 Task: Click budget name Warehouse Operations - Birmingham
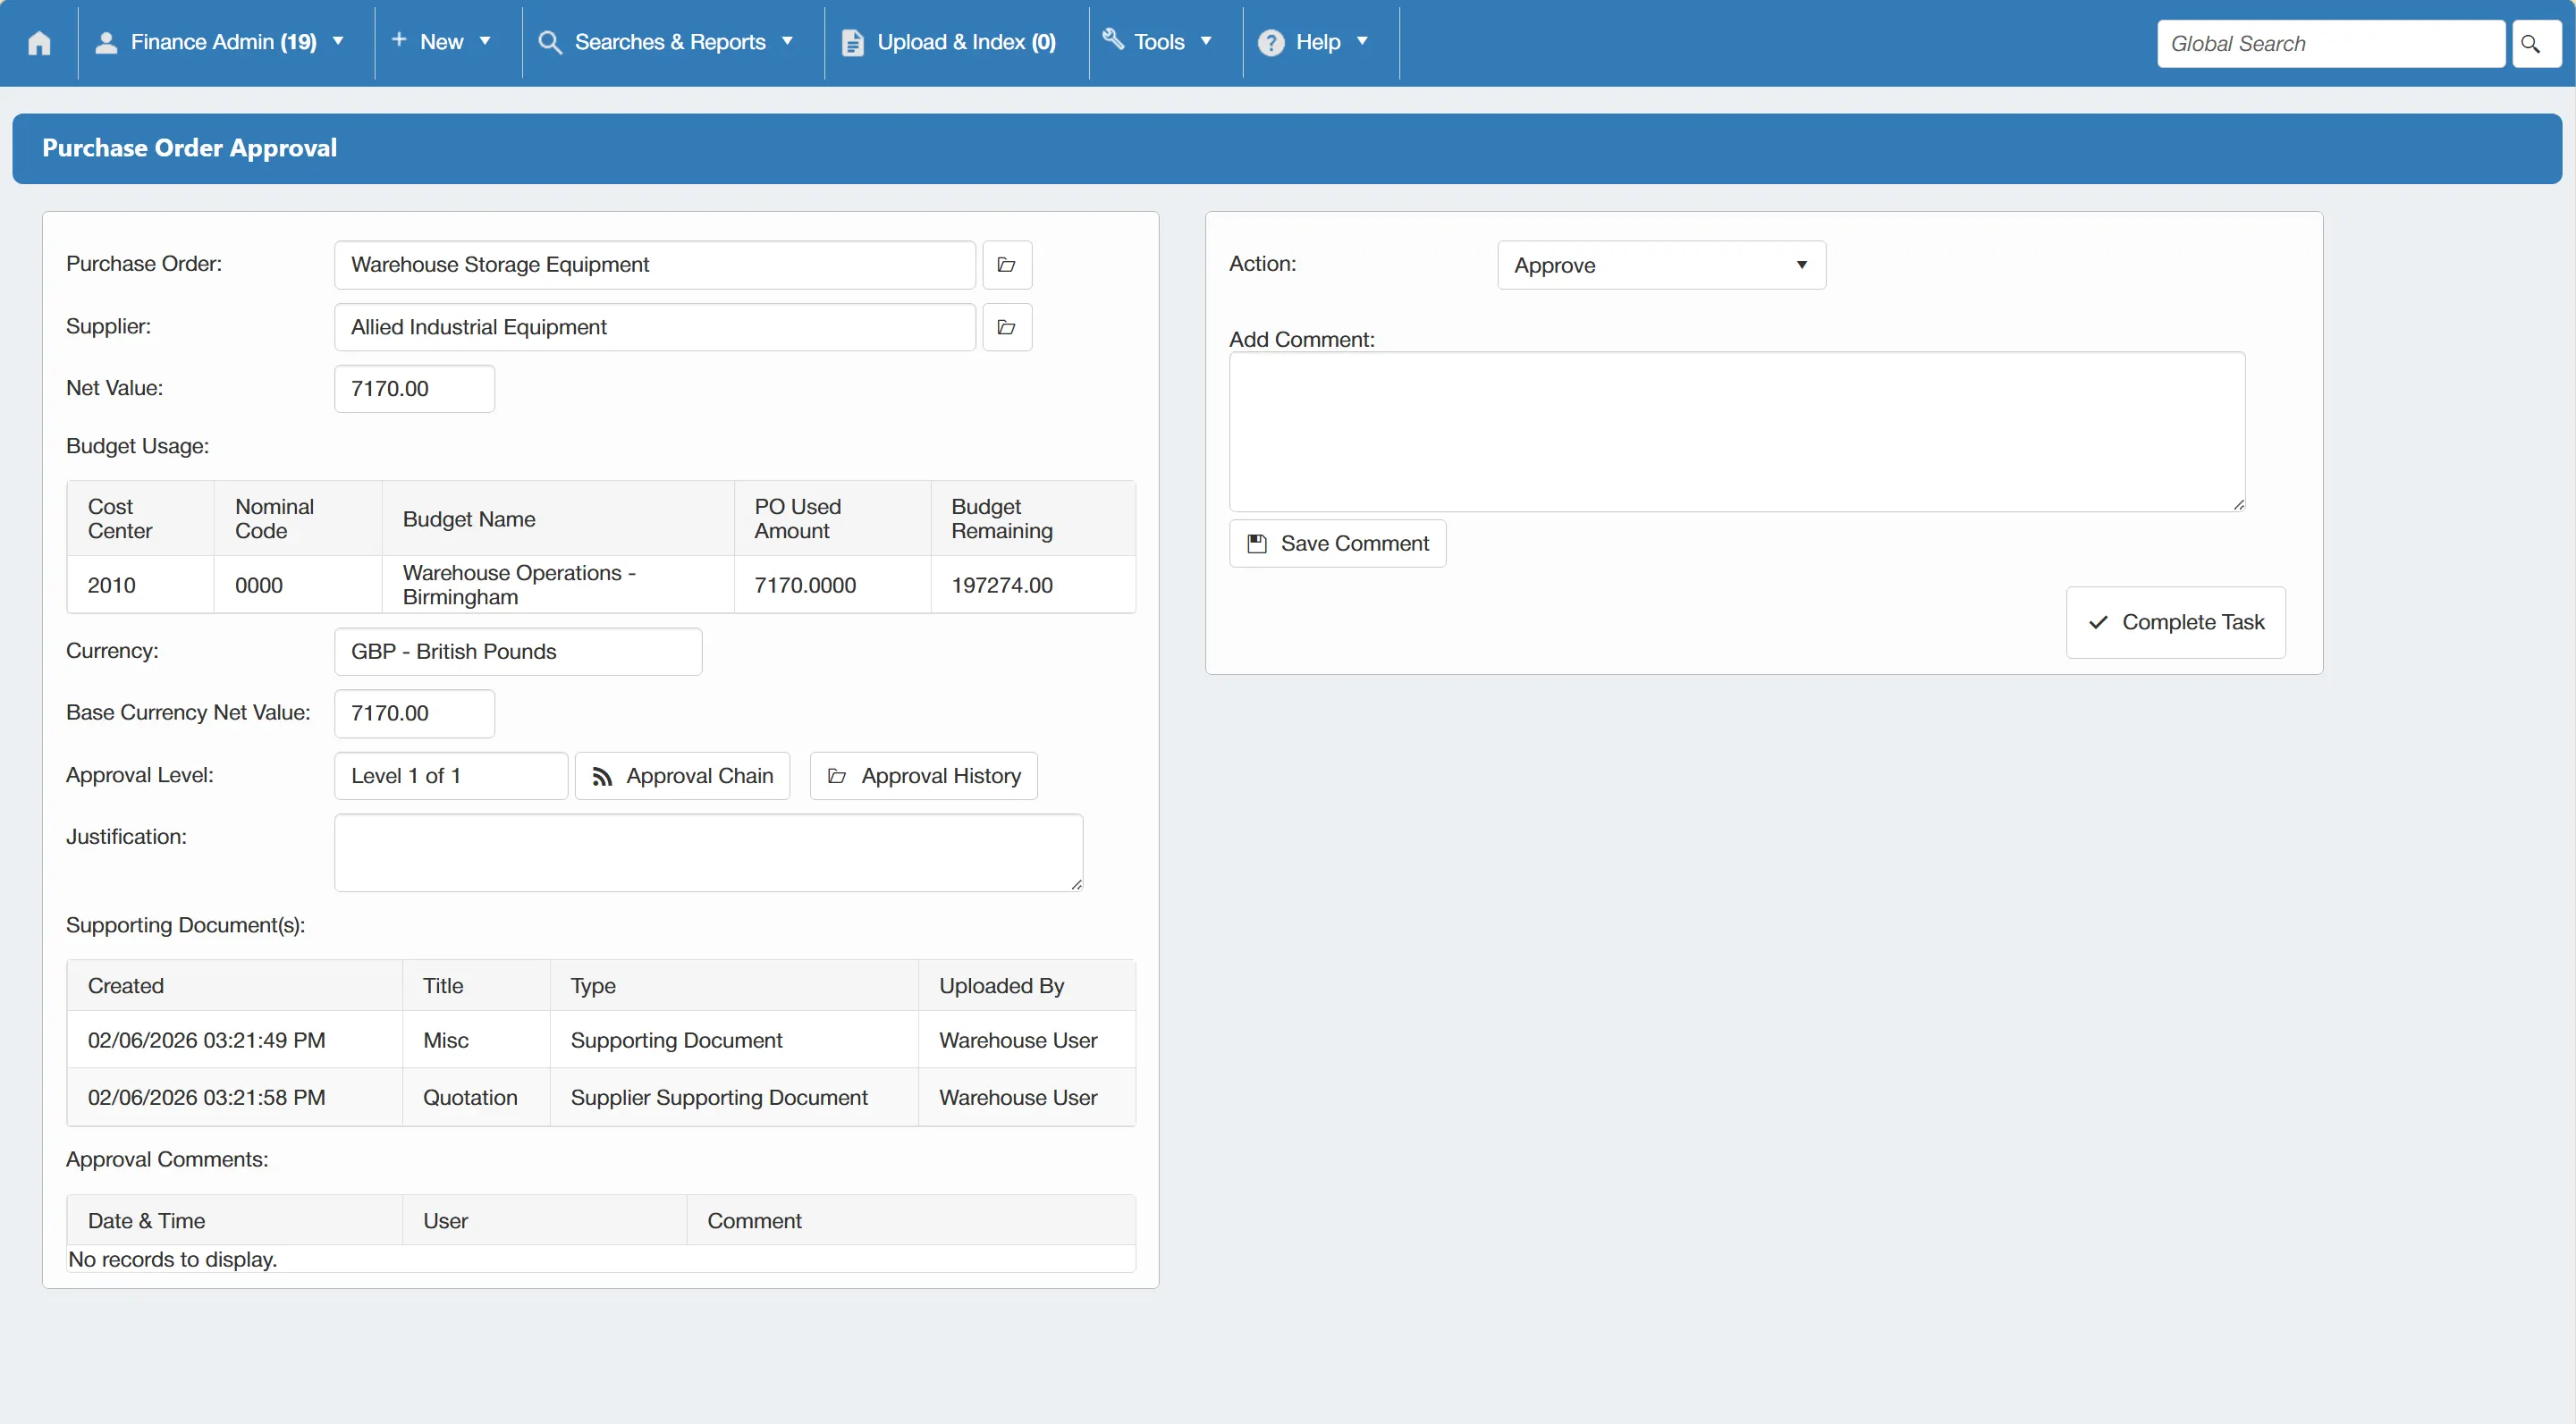pyautogui.click(x=519, y=585)
